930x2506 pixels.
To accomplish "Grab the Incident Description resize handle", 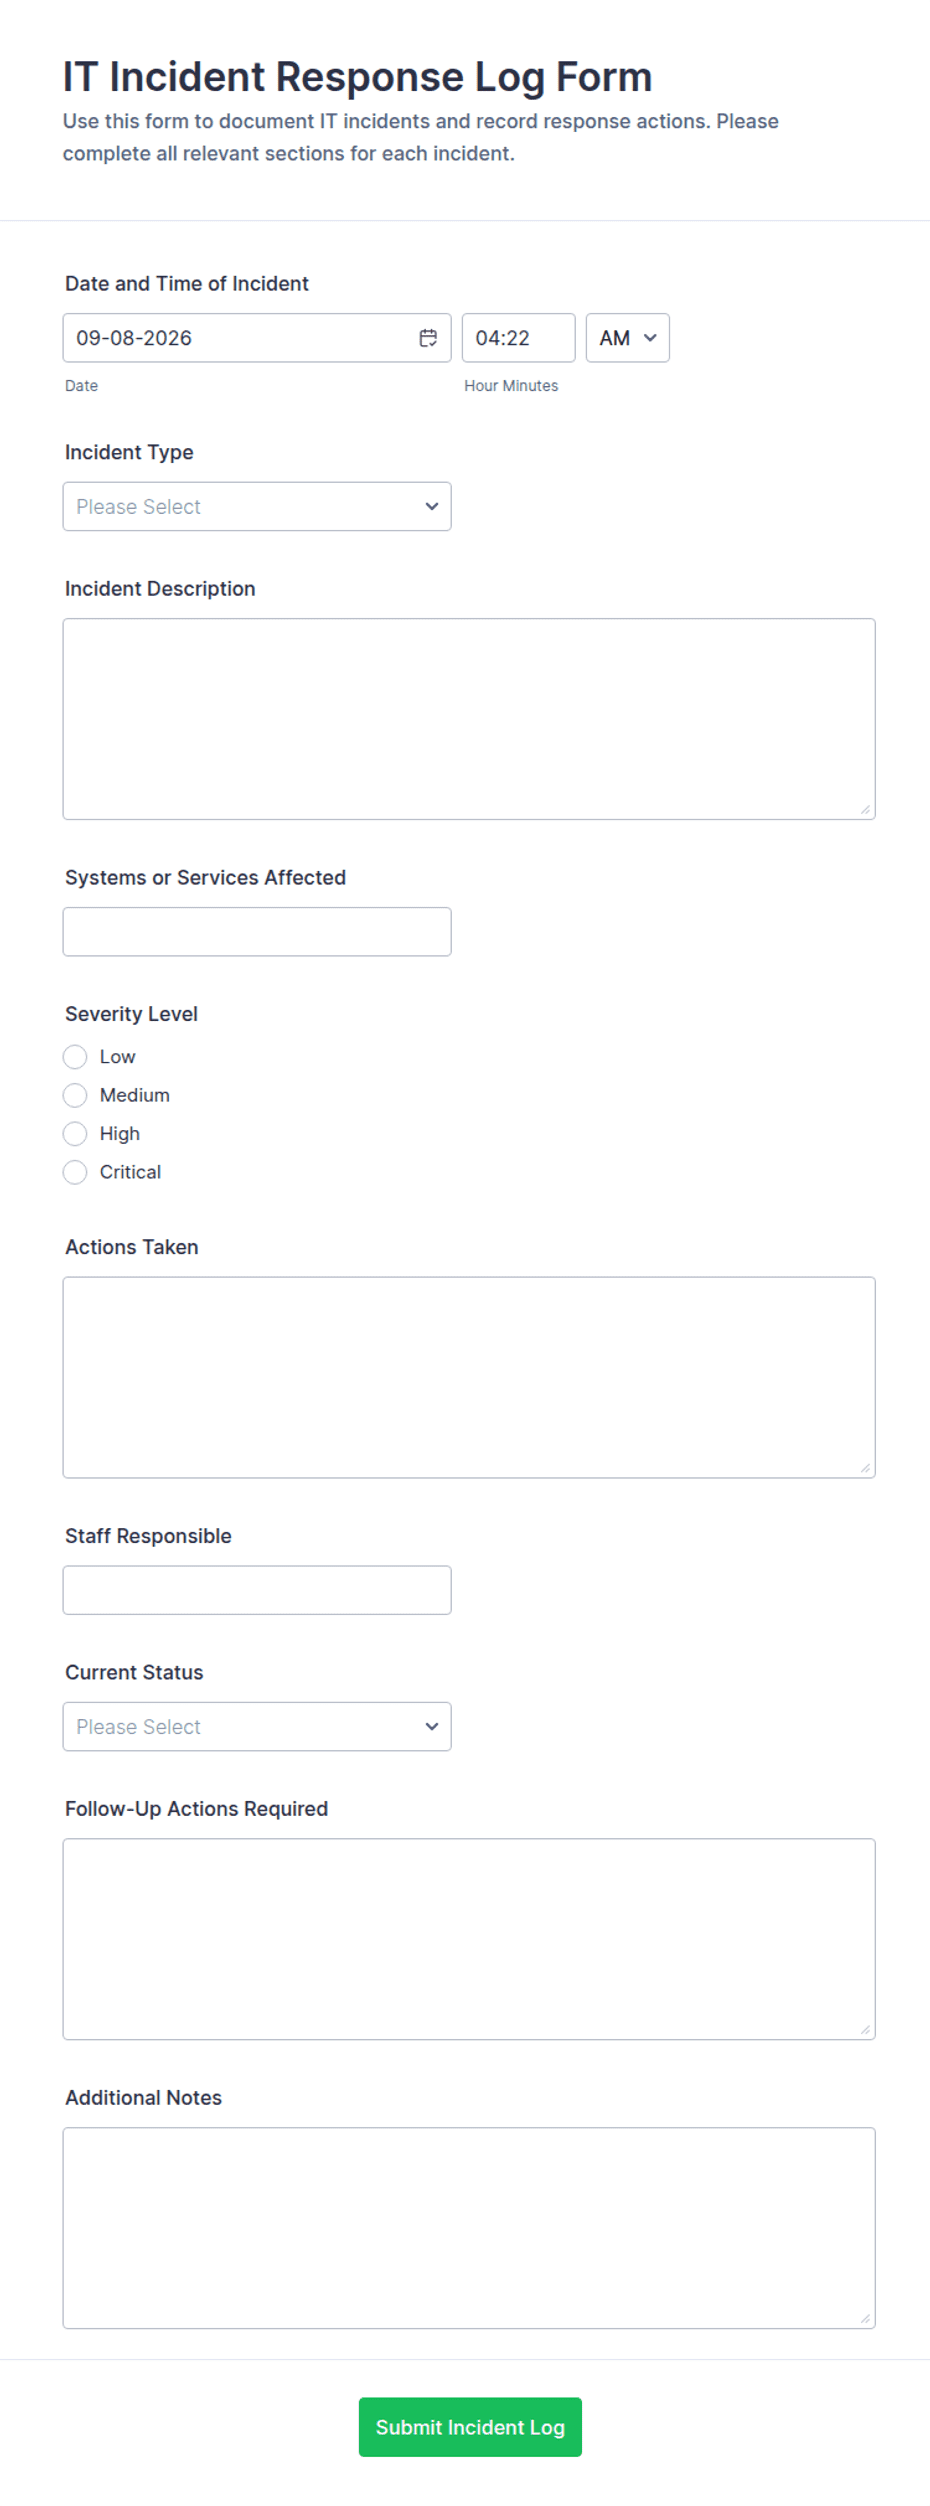I will (865, 809).
